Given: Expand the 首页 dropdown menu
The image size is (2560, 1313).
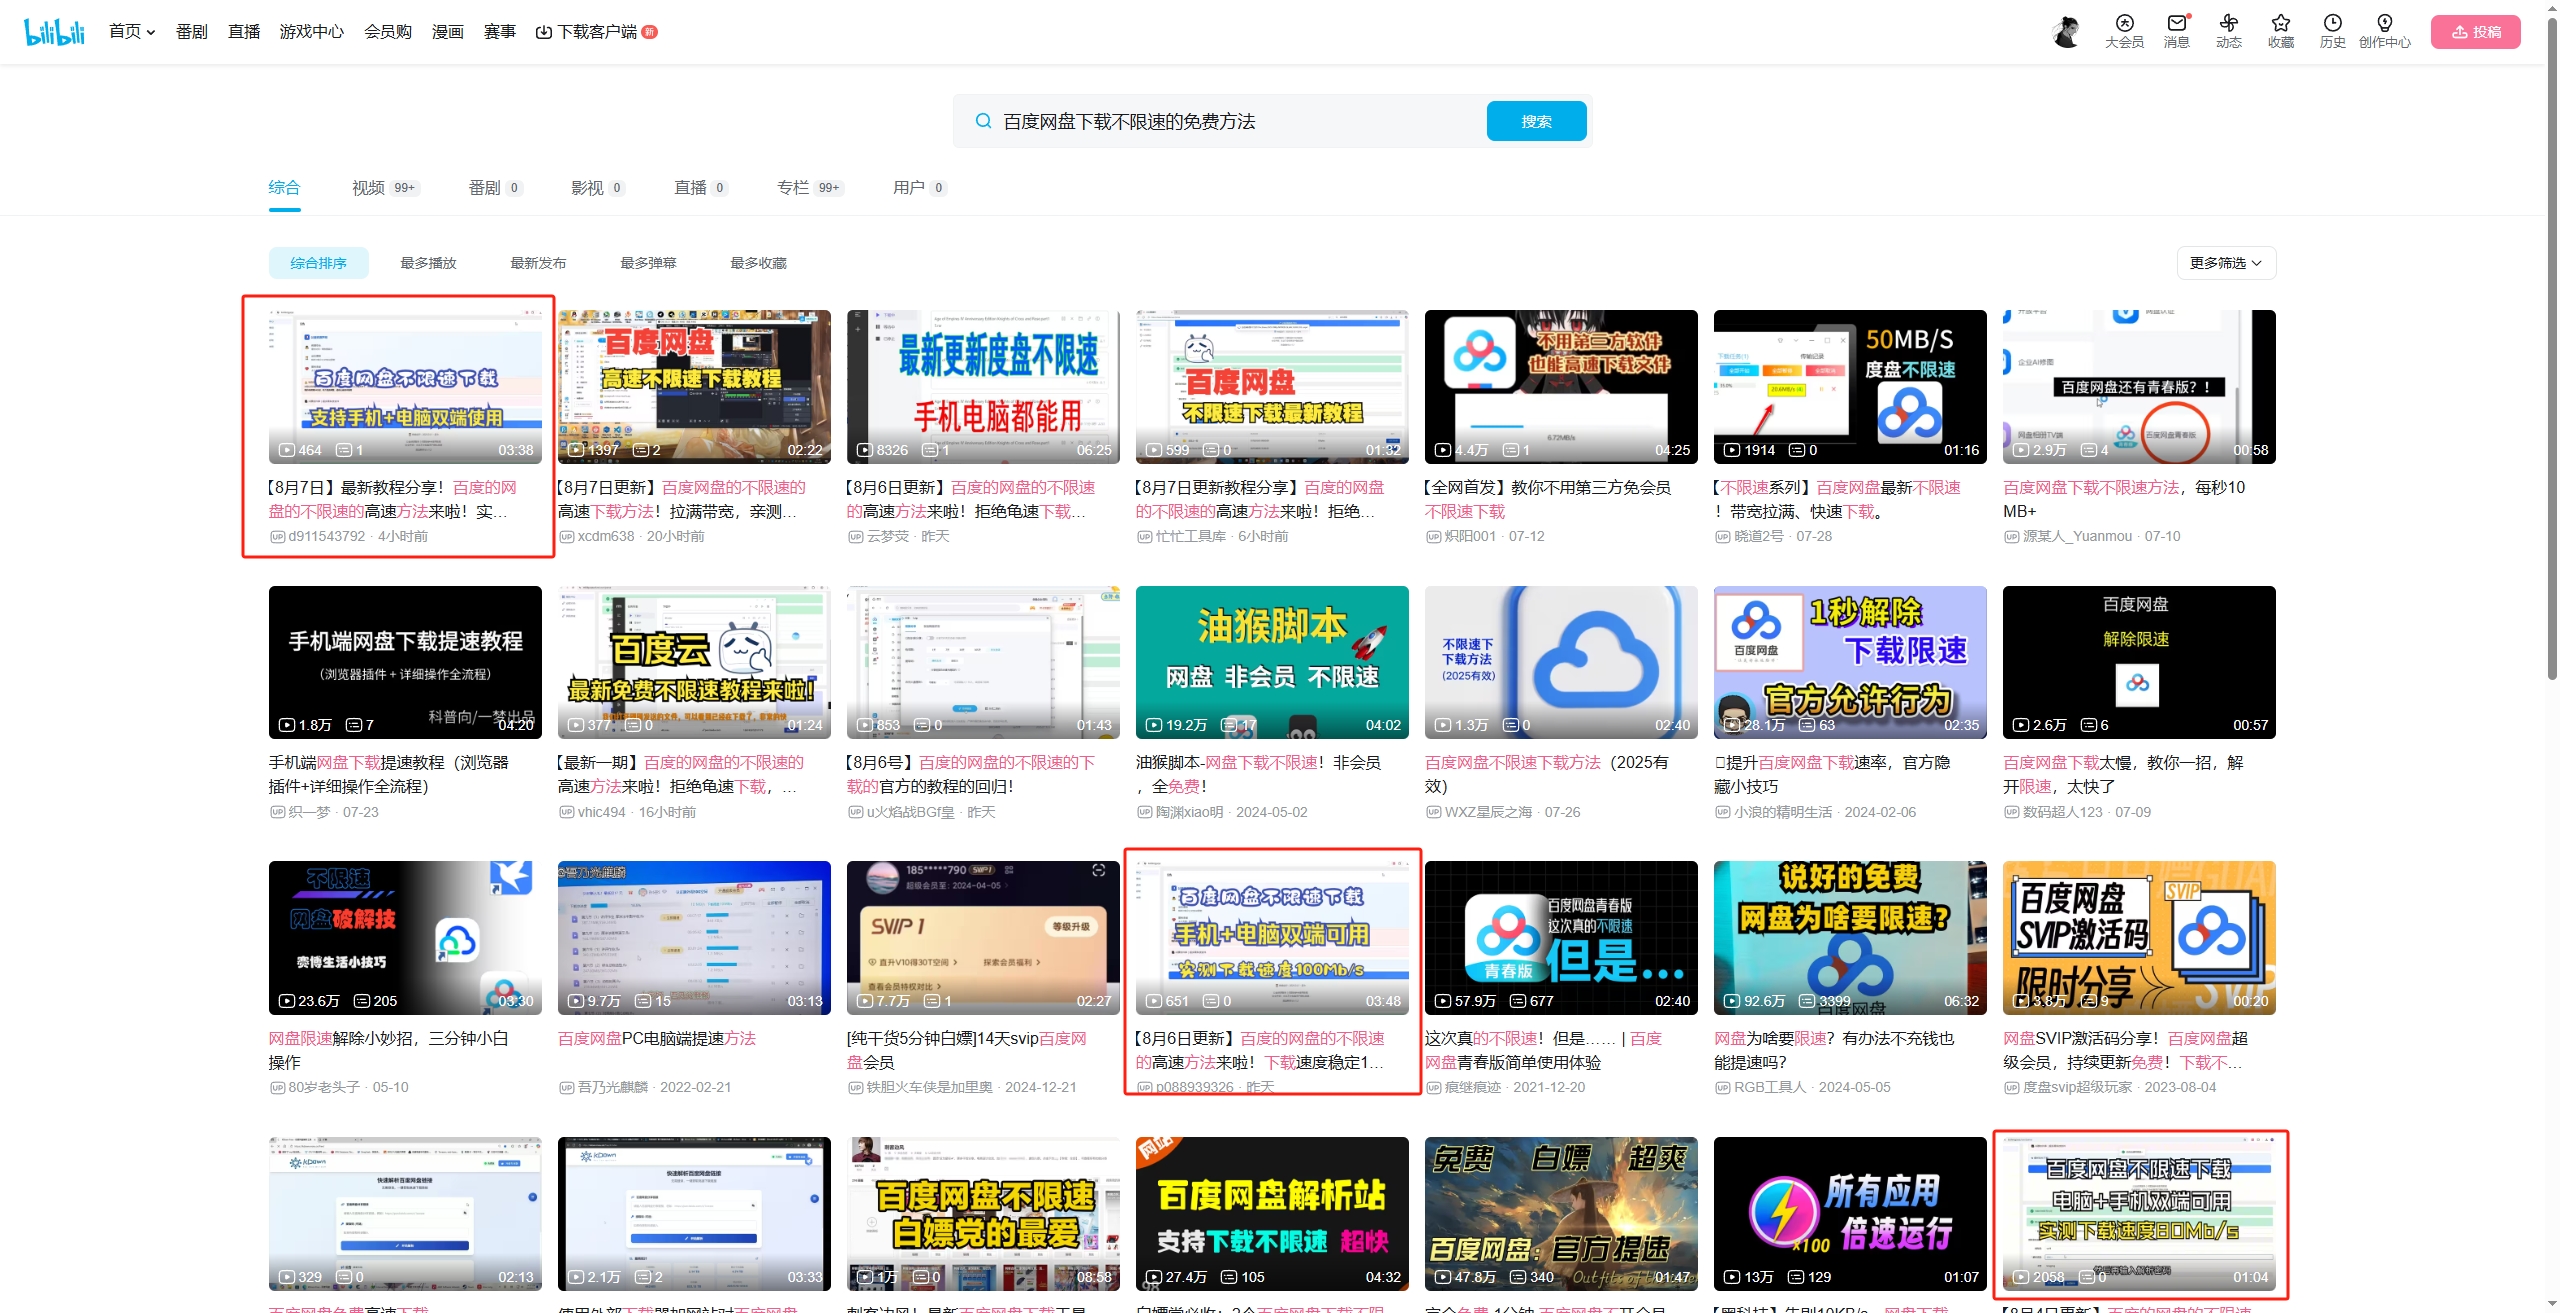Looking at the screenshot, I should 131,31.
